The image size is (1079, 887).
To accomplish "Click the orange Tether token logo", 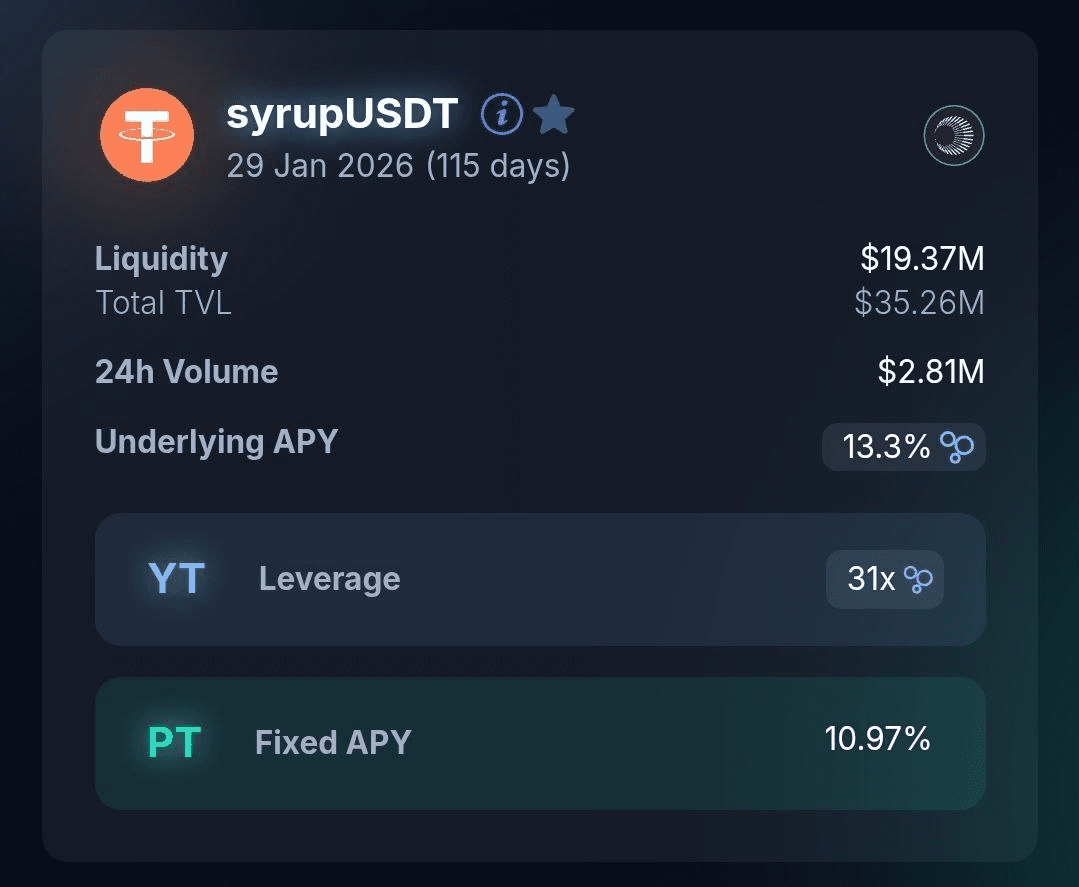I will pyautogui.click(x=147, y=135).
